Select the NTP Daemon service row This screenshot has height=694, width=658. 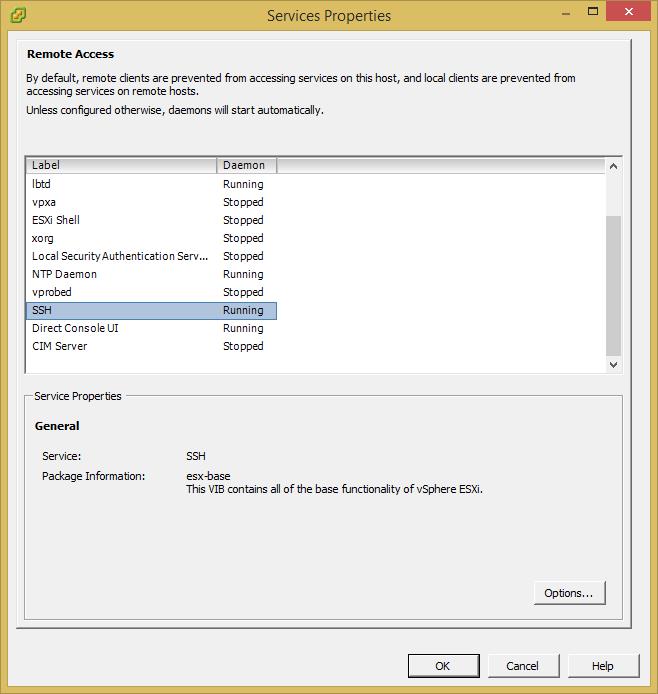(x=151, y=274)
